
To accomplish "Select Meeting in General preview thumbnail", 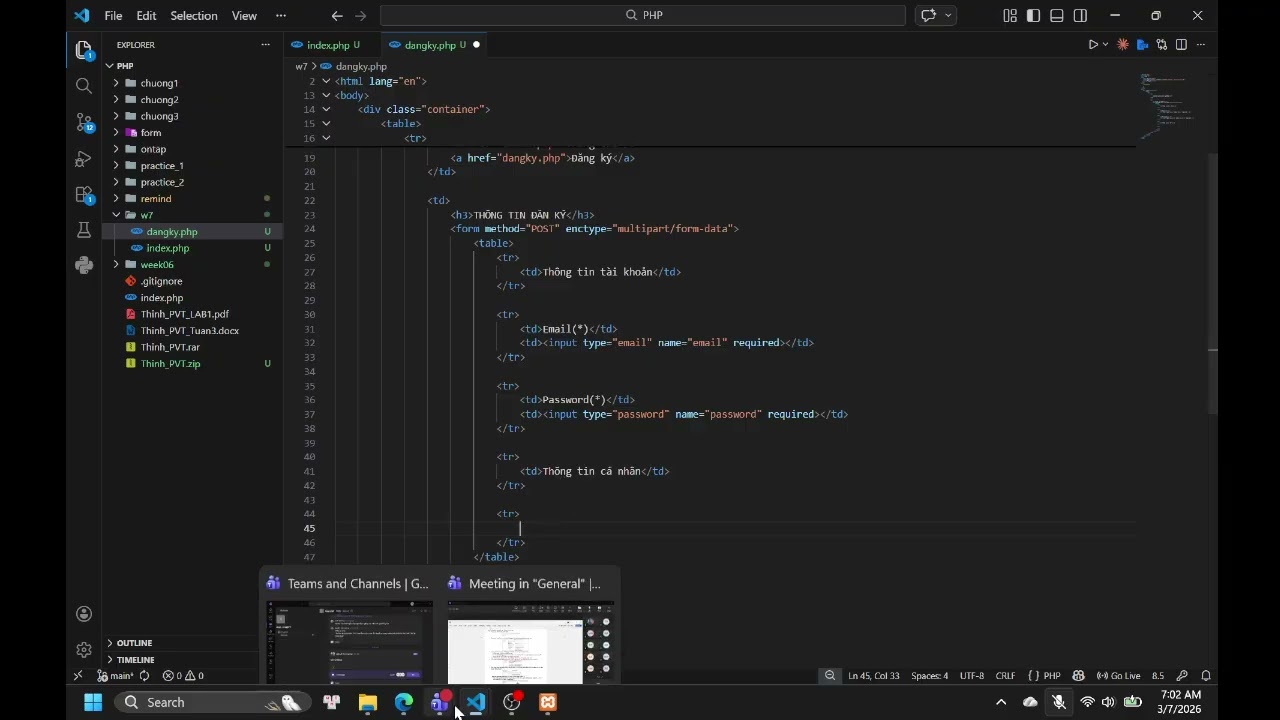I will (x=530, y=641).
